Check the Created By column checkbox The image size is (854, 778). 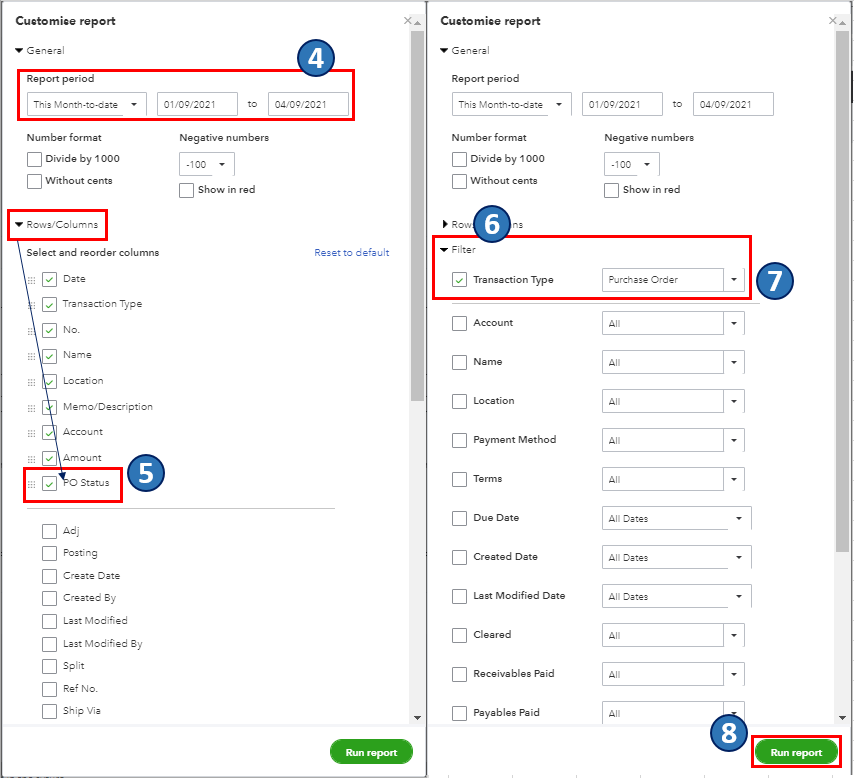49,598
